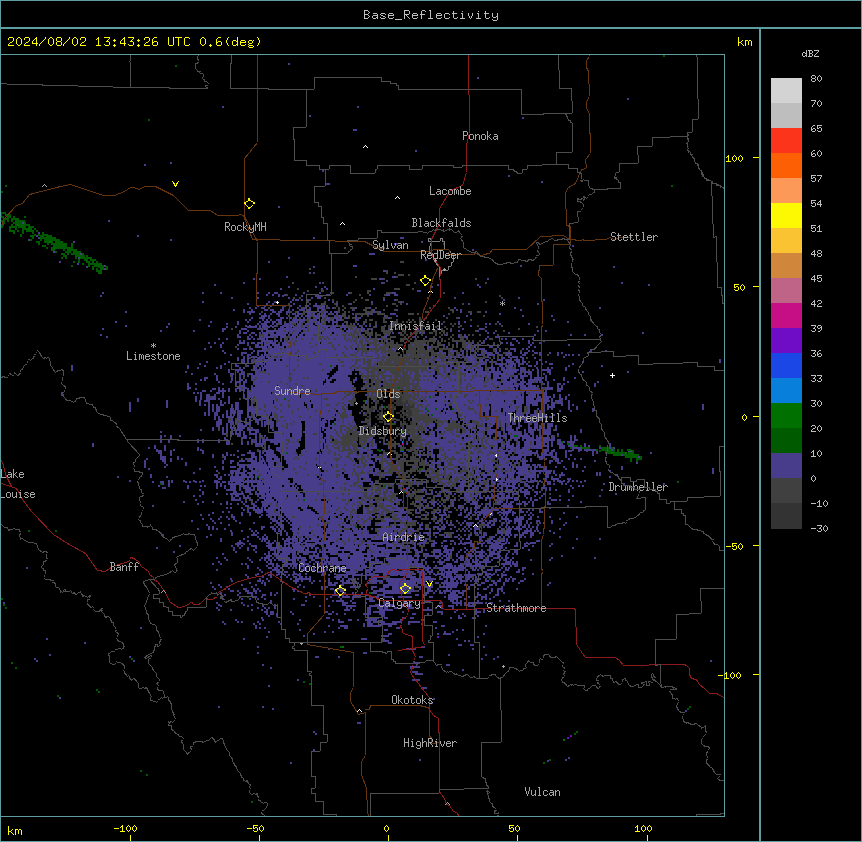862x842 pixels.
Task: Select the pink 42-45 dBZ legend swatch
Action: (786, 291)
